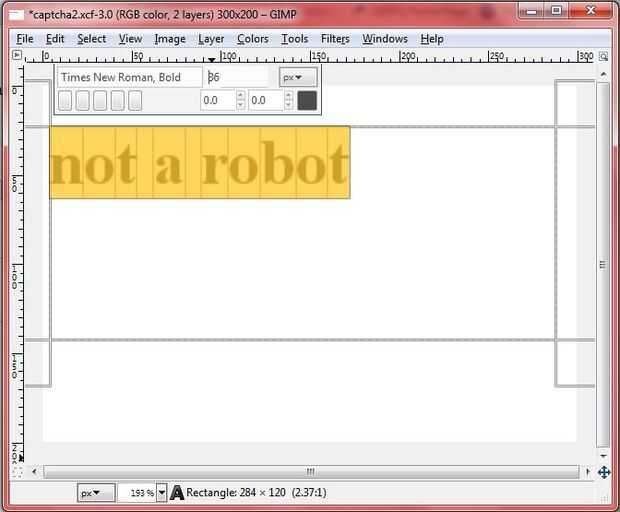Click the 193 % zoom field
Screen dimensions: 620x512
tap(137, 493)
